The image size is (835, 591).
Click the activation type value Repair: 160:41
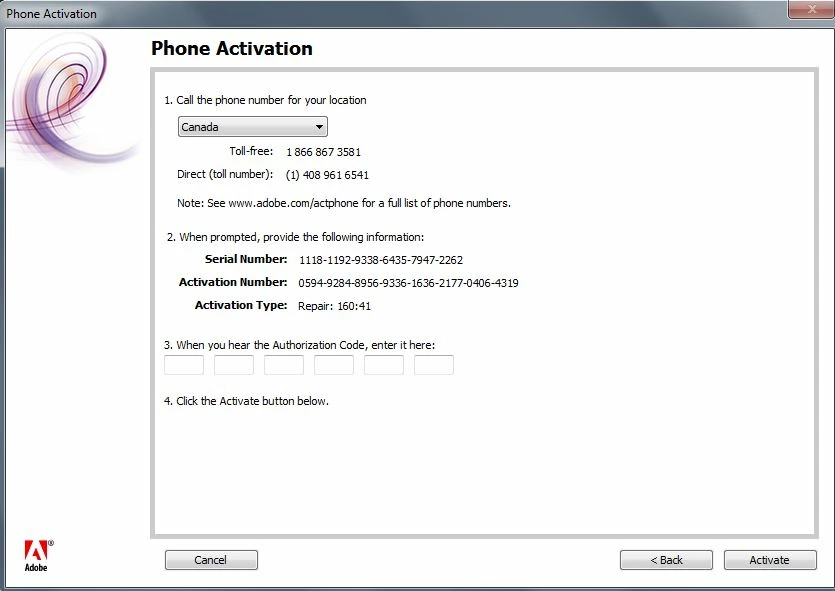[x=334, y=306]
